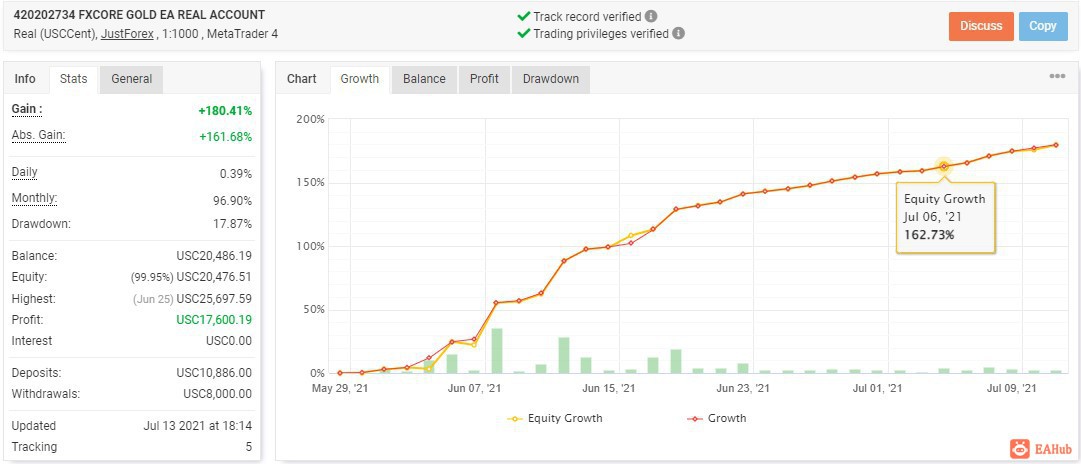The height and width of the screenshot is (464, 1081).
Task: Click the blue Copy button
Action: (1042, 26)
